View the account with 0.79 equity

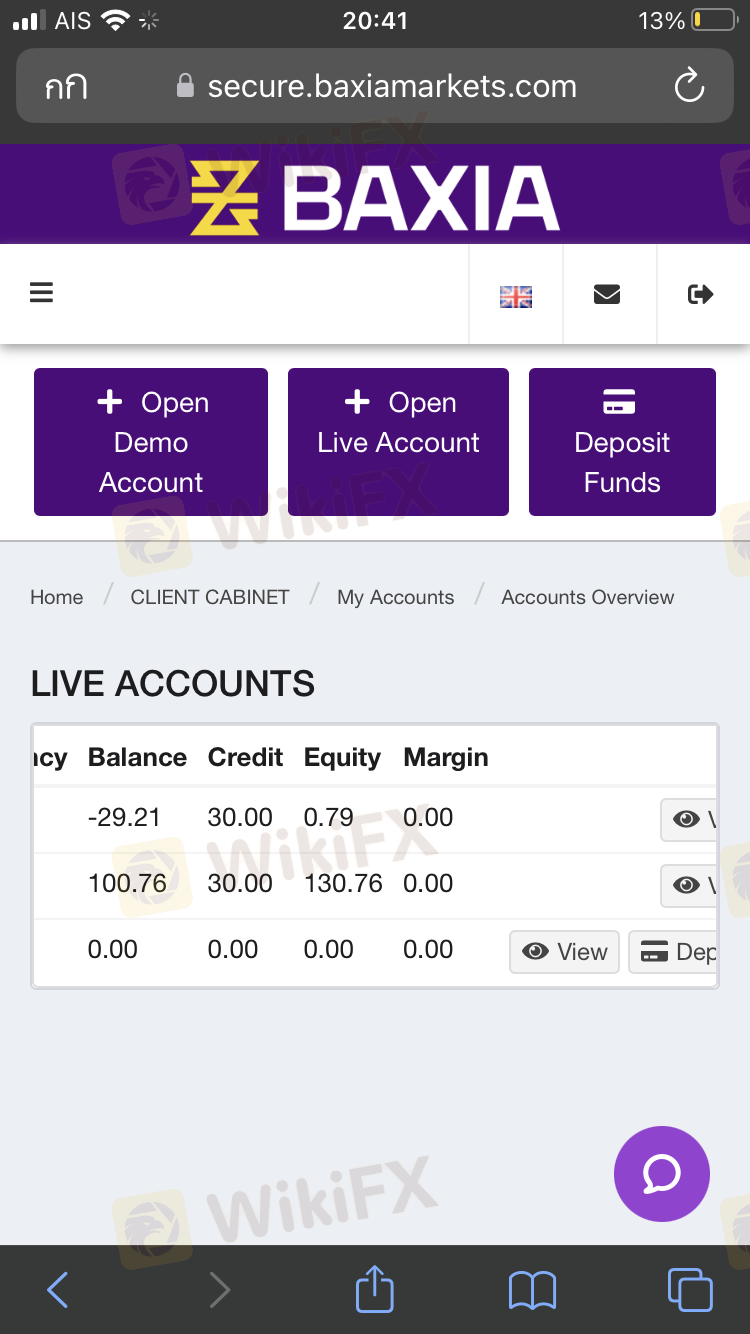[x=689, y=820]
